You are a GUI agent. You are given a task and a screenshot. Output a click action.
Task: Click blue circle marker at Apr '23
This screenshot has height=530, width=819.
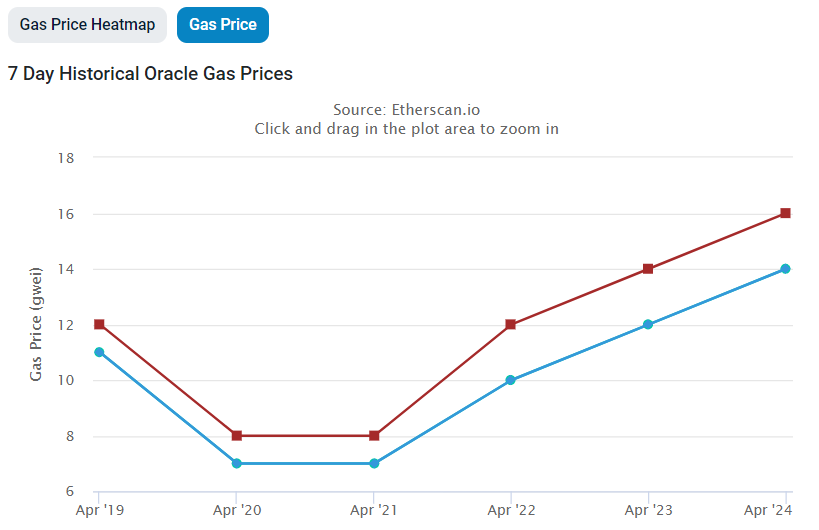[x=648, y=324]
